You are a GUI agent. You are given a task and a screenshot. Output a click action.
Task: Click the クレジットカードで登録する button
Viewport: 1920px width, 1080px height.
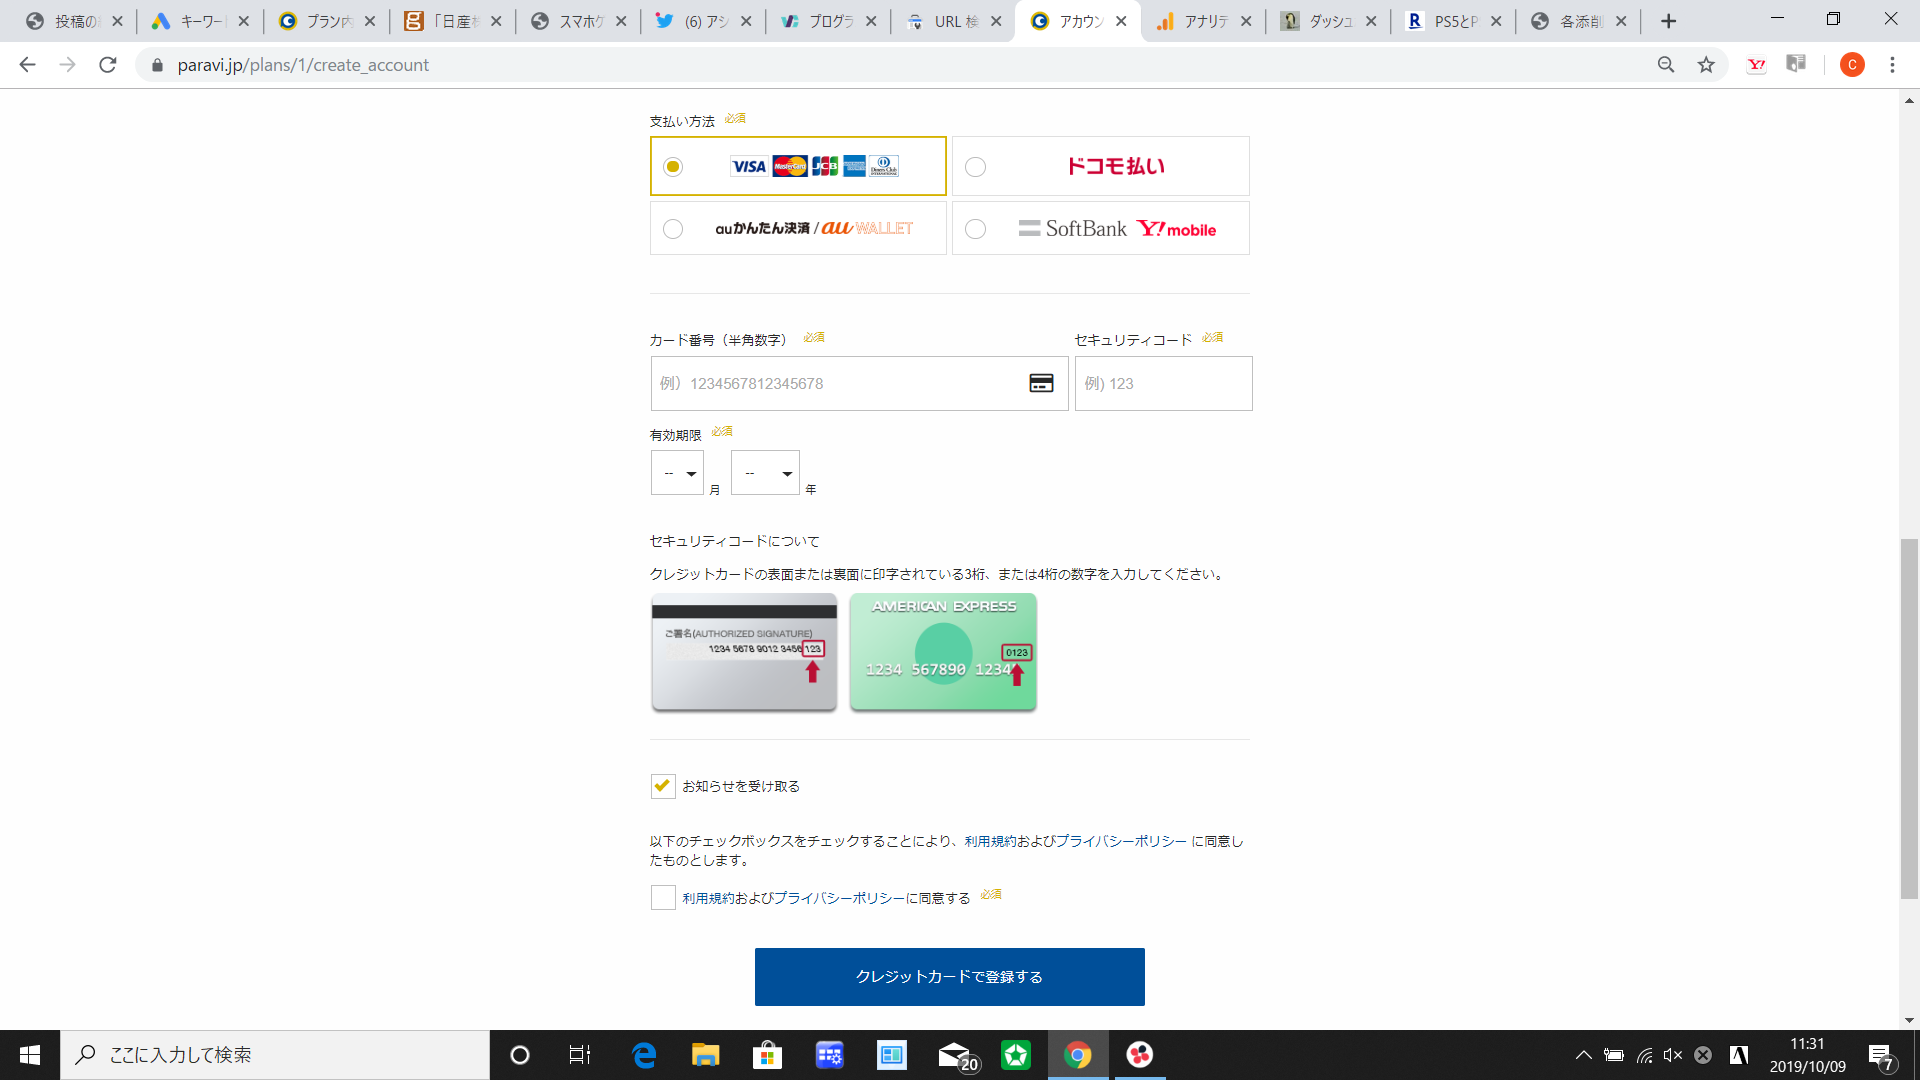pyautogui.click(x=949, y=976)
